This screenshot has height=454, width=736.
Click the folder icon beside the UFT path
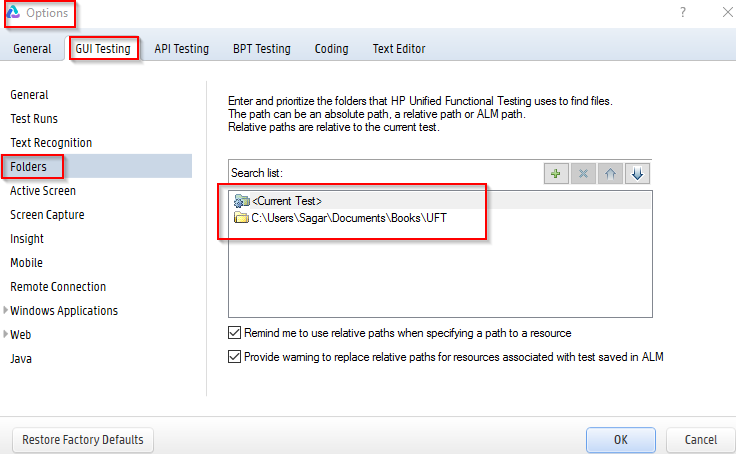(240, 218)
